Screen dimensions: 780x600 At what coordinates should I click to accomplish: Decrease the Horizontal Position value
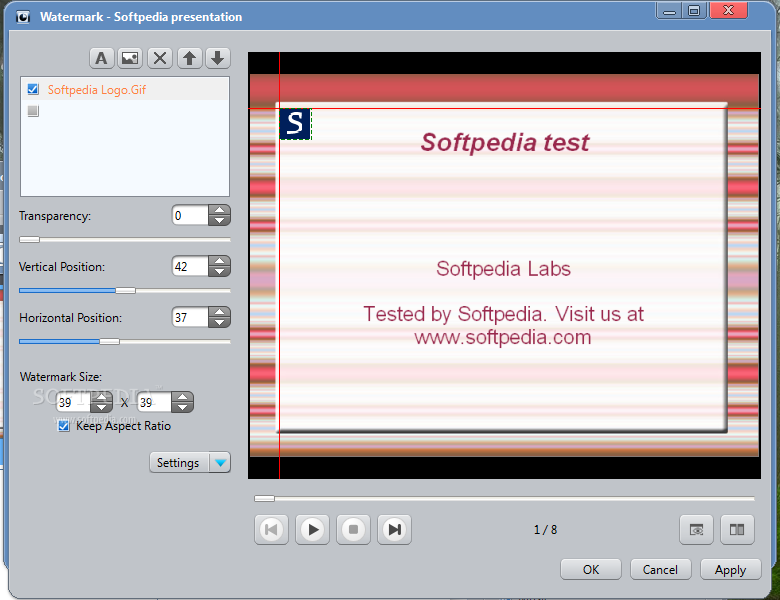pyautogui.click(x=219, y=322)
